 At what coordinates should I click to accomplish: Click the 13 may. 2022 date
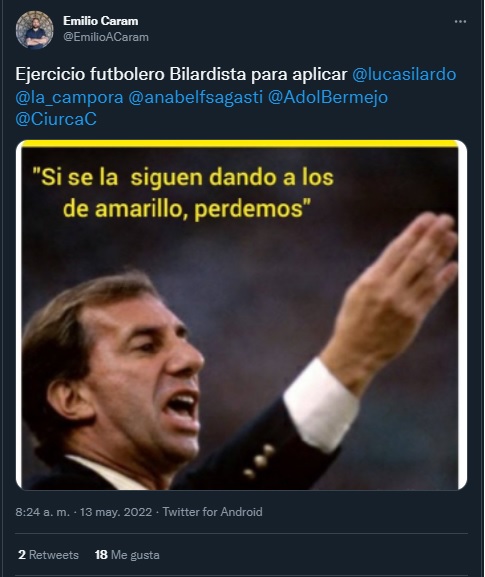pos(116,512)
